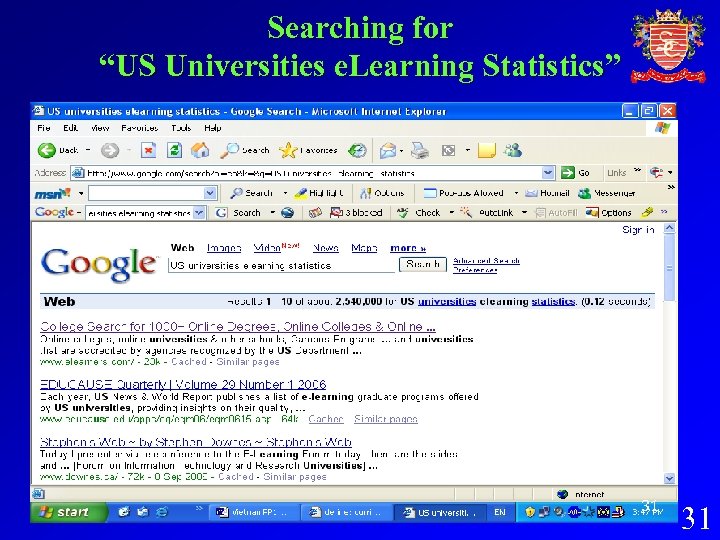Click the MSN toolbar Search button
720x540 pixels.
[252, 193]
